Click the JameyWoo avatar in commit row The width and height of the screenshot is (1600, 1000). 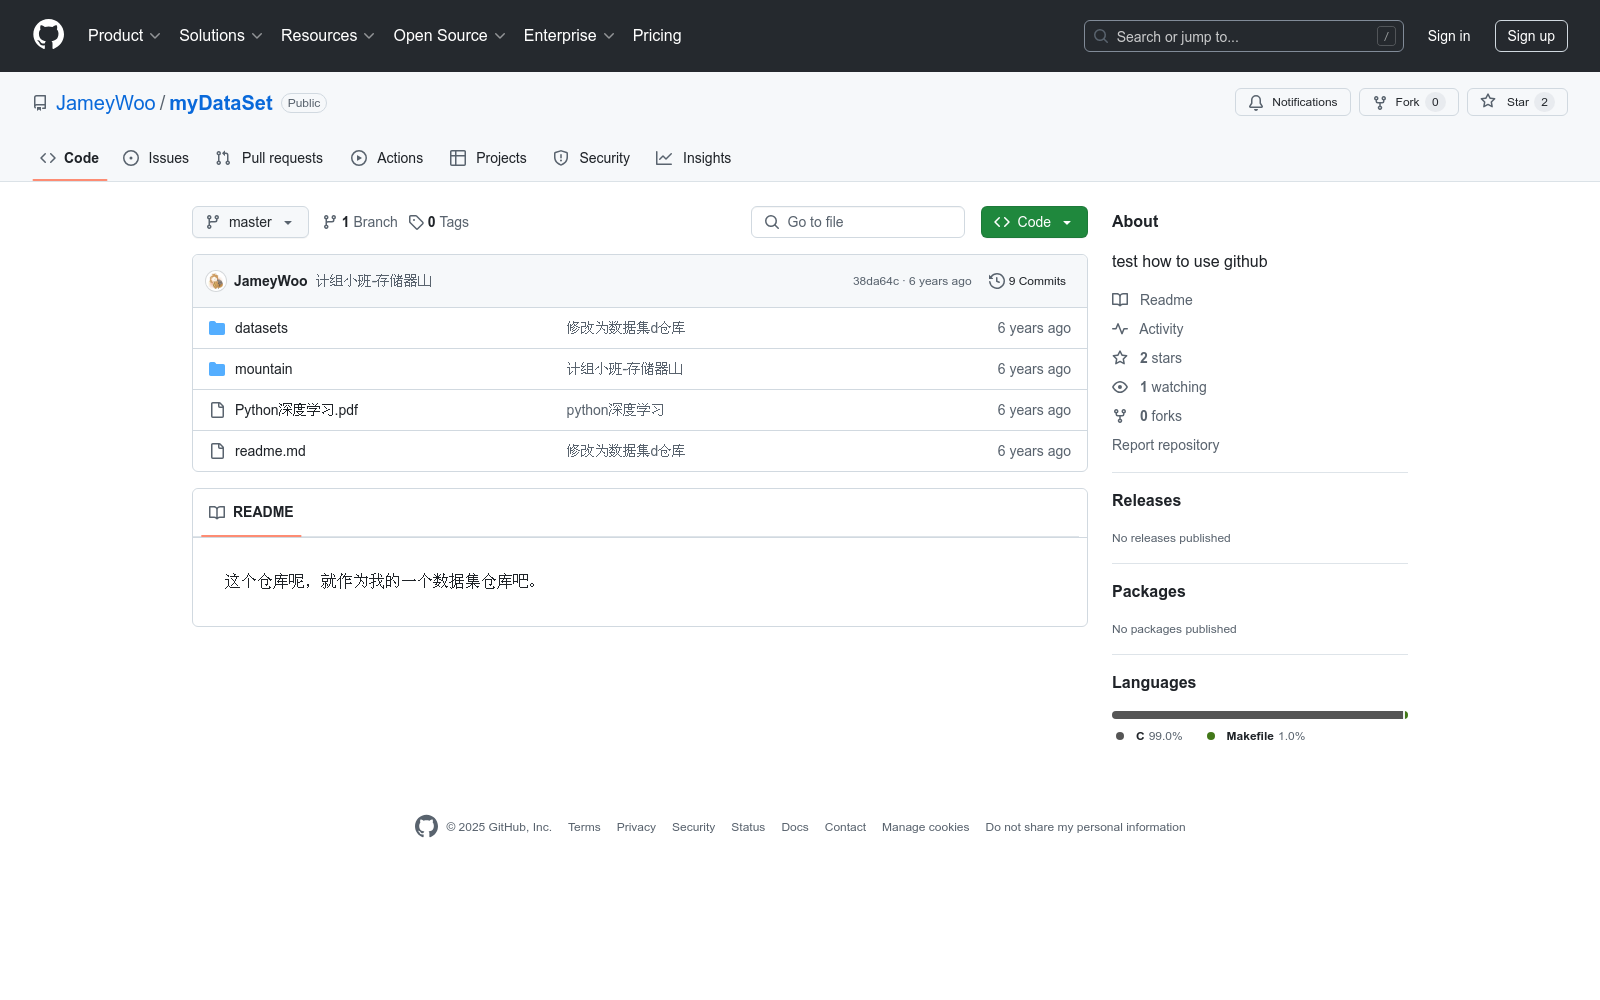click(x=216, y=281)
